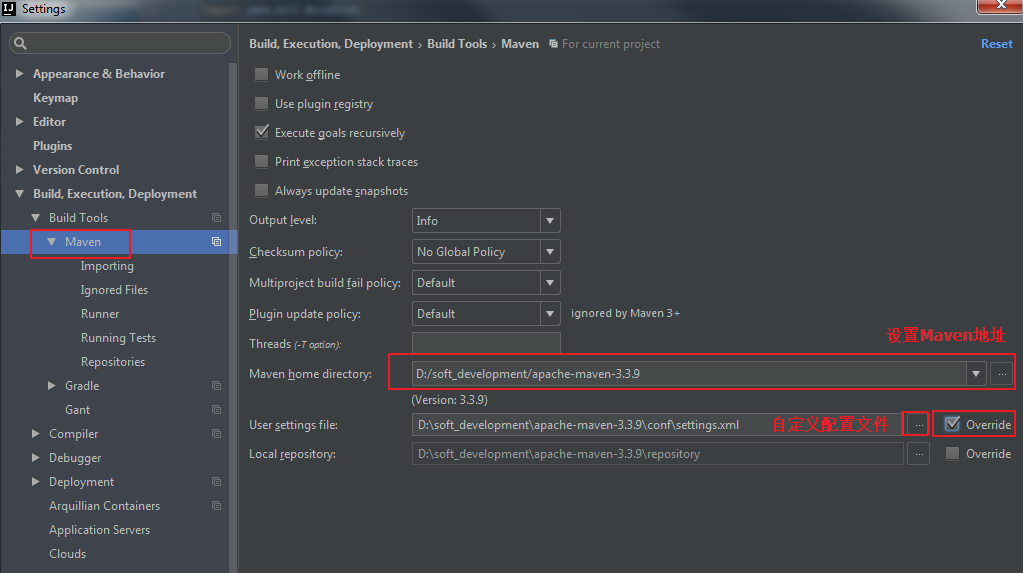The height and width of the screenshot is (573, 1023).
Task: Open Maven Importing settings
Action: [x=107, y=266]
